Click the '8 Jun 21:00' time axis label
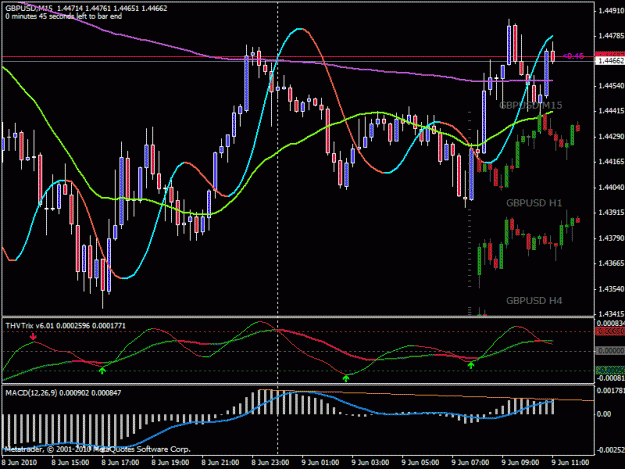 coord(220,463)
